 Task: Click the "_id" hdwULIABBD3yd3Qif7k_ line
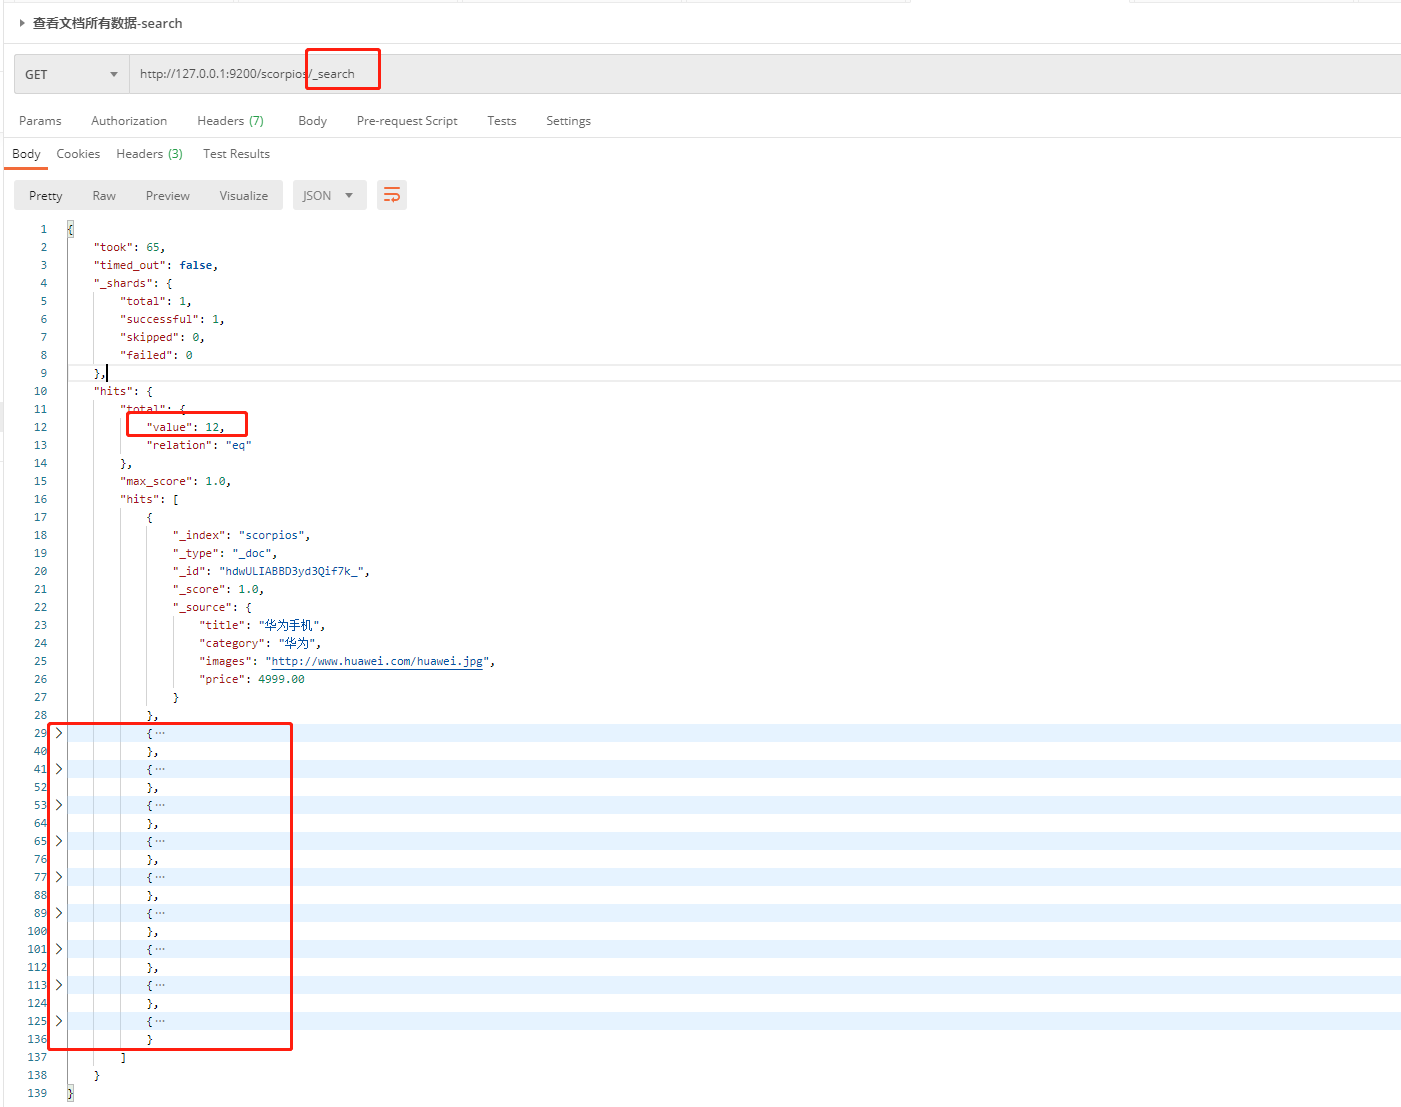[x=271, y=571]
